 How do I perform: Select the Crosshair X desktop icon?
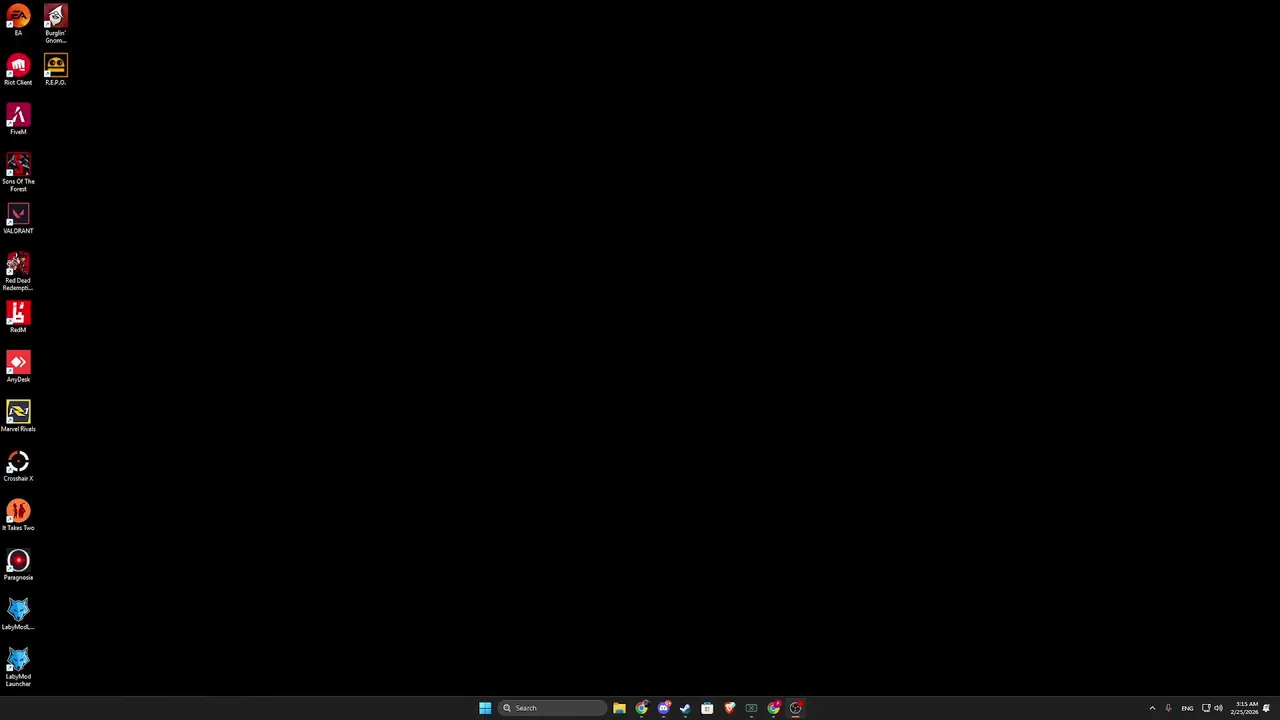tap(18, 466)
